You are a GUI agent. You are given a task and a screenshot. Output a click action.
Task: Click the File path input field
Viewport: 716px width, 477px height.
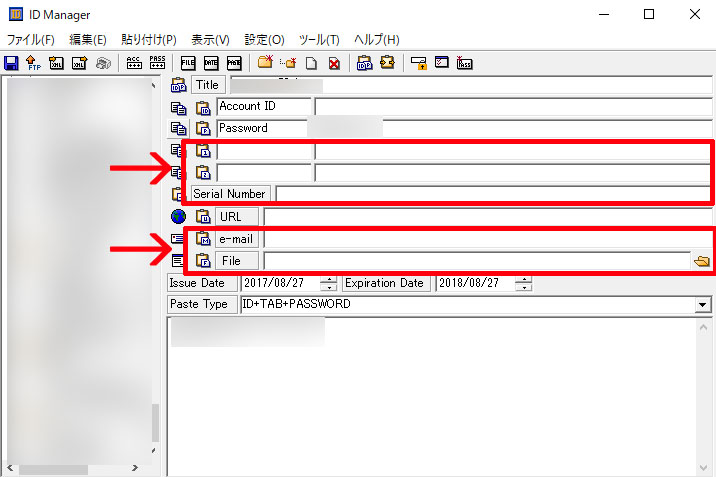point(477,261)
